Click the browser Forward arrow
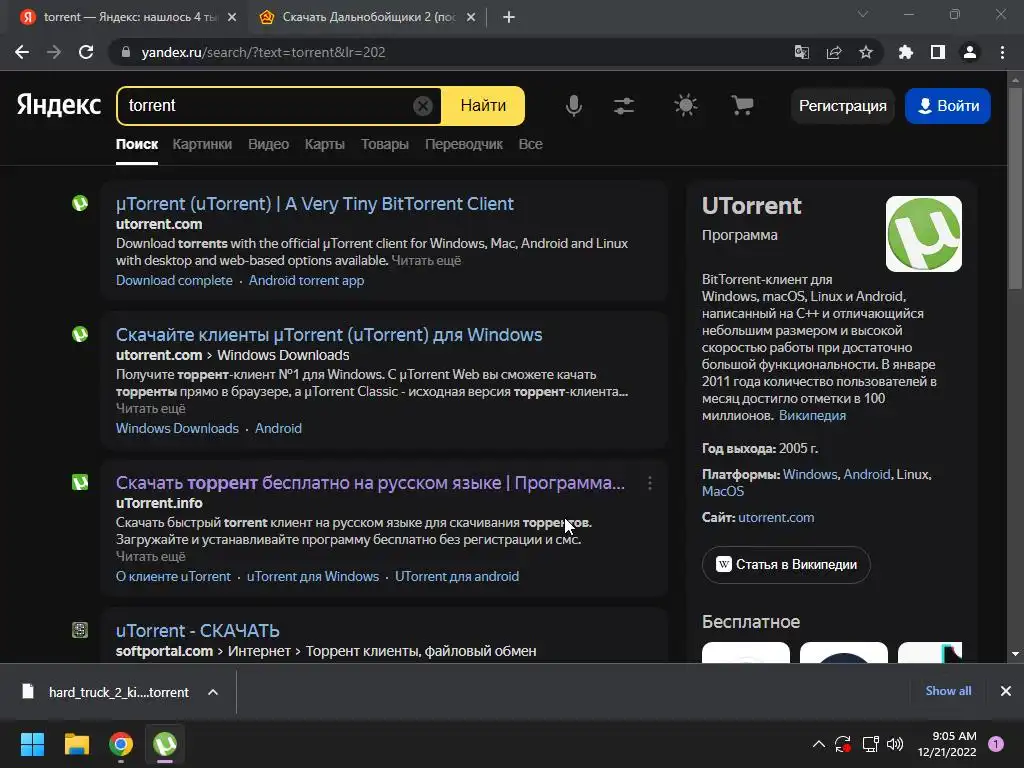 click(54, 52)
